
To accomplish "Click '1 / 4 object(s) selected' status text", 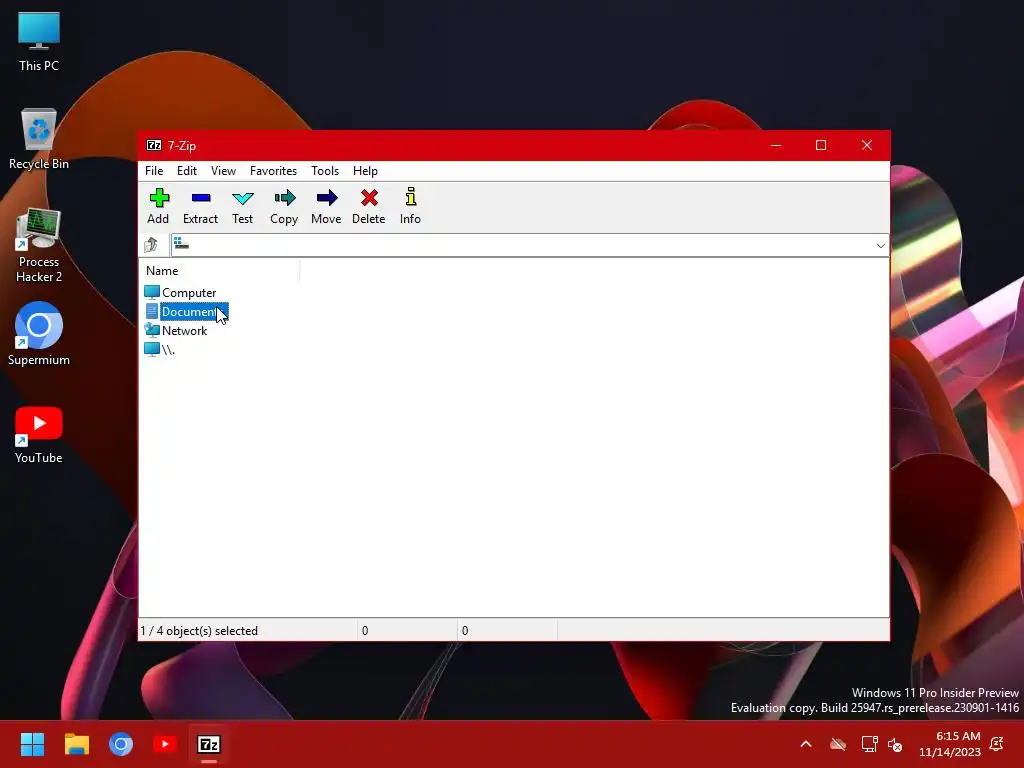I will point(199,631).
